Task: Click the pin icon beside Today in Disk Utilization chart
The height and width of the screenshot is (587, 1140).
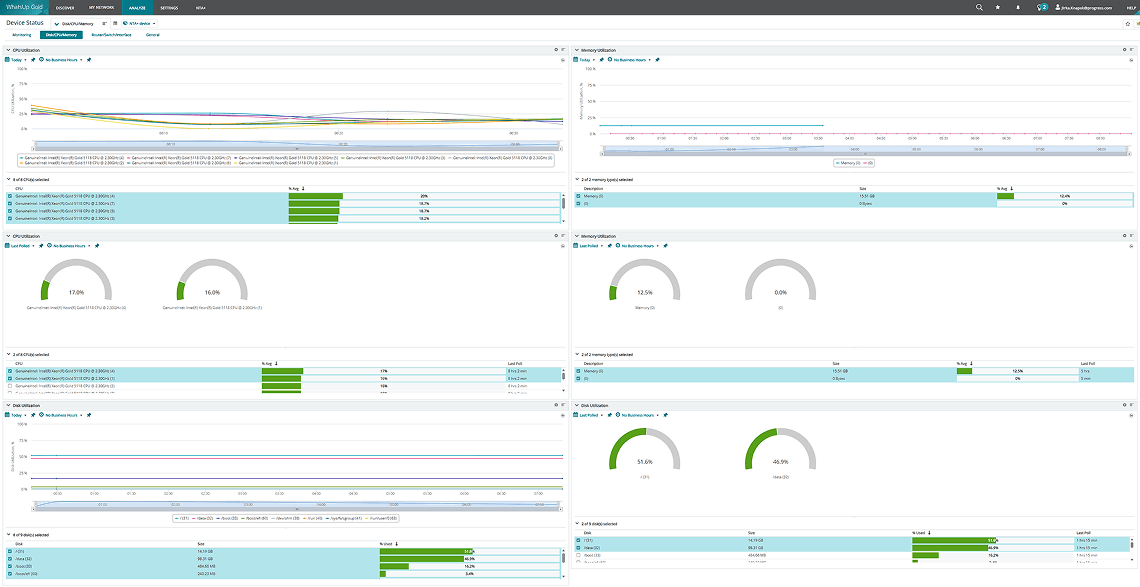Action: point(33,414)
